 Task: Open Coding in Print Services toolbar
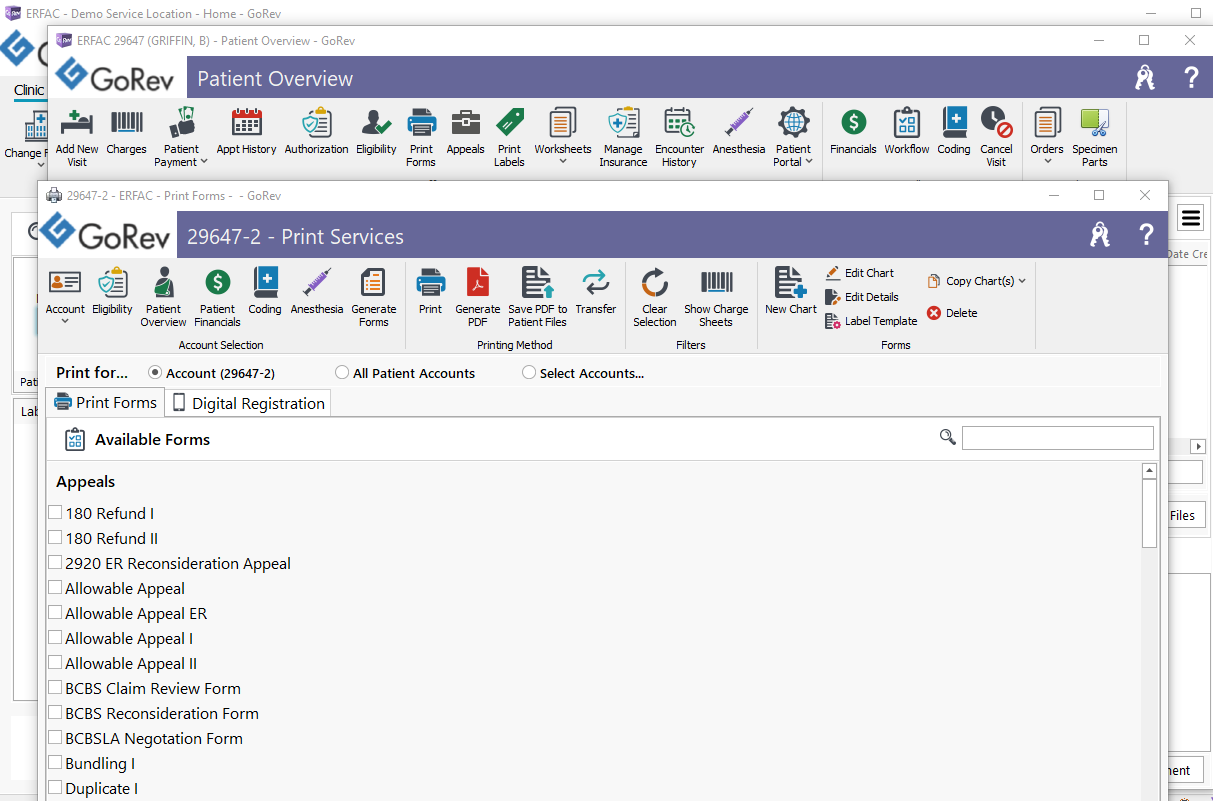(x=265, y=292)
